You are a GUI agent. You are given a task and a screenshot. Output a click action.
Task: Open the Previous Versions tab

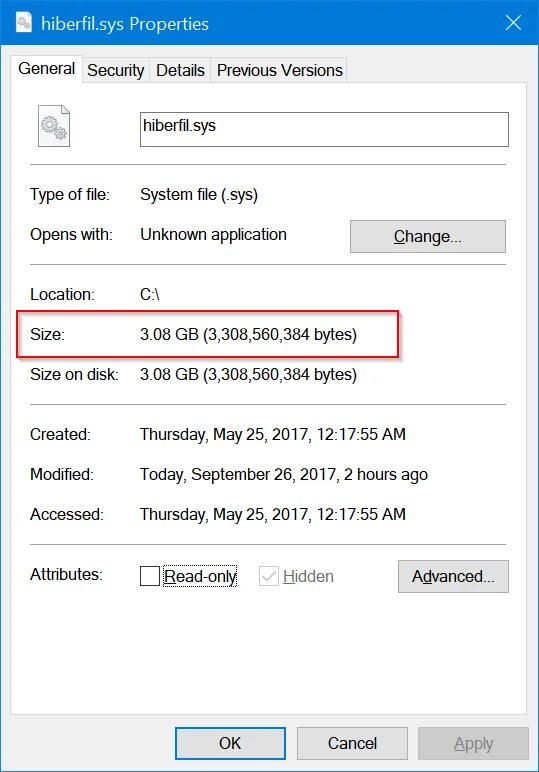click(x=280, y=70)
